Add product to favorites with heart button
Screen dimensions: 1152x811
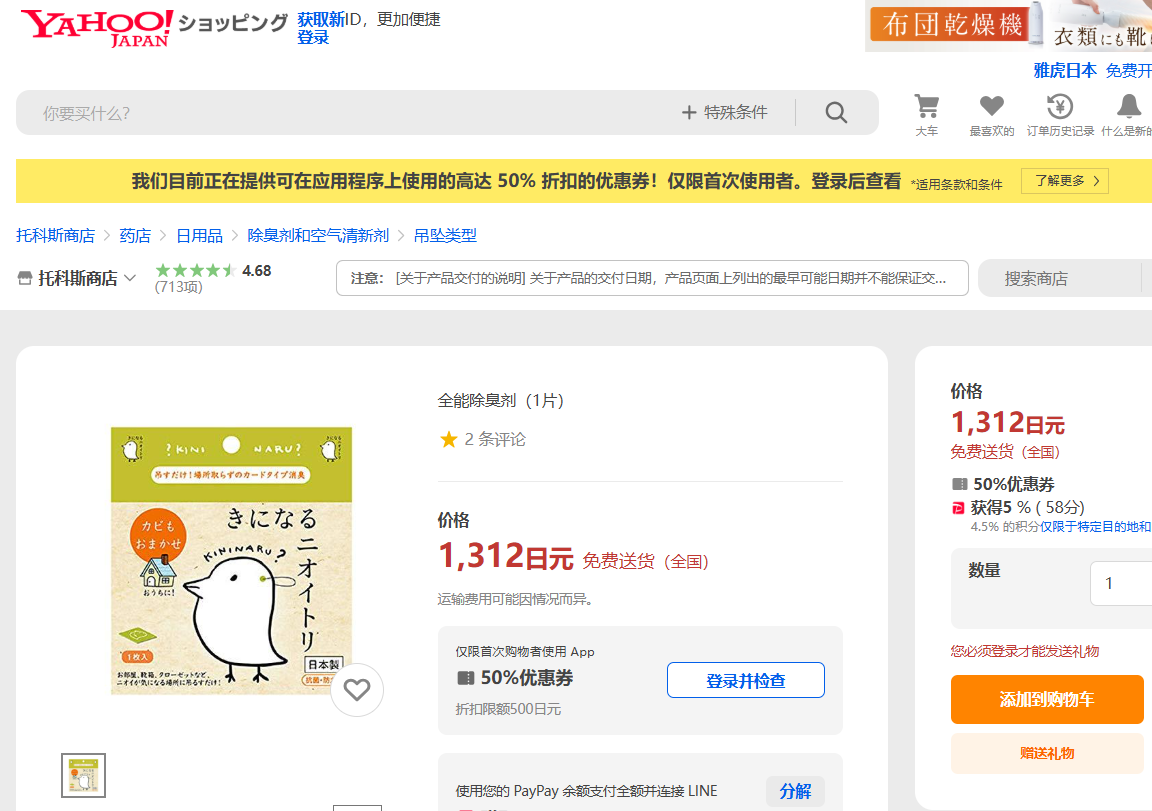tap(357, 690)
